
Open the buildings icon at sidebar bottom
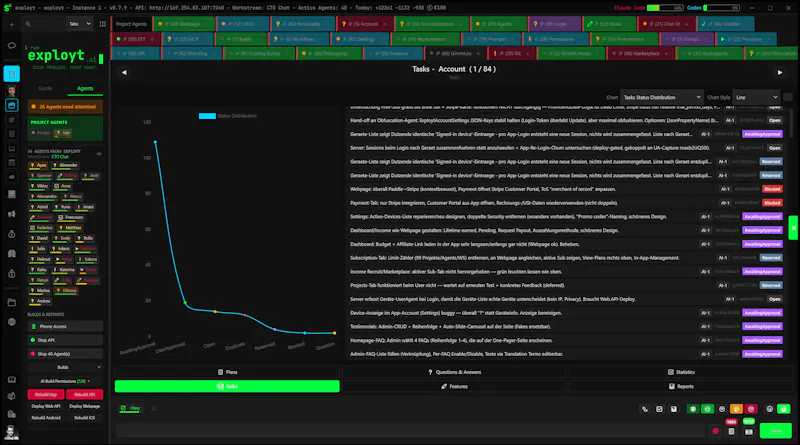point(11,414)
